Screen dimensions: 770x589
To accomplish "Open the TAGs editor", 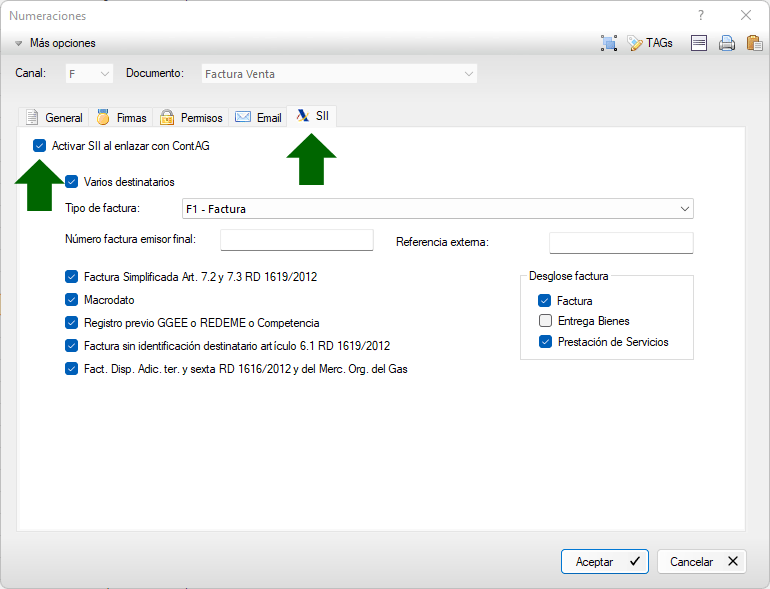I will pyautogui.click(x=650, y=43).
